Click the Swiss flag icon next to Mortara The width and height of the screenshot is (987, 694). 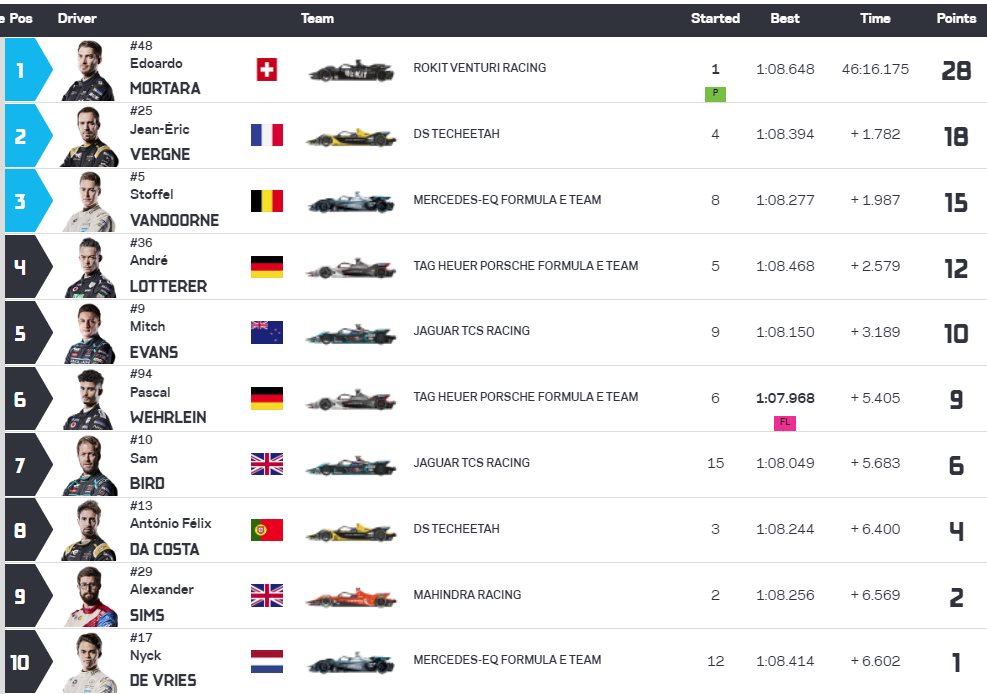tap(267, 70)
